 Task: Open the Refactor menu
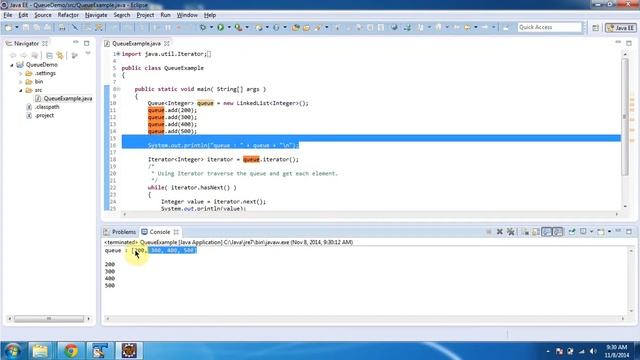tap(68, 15)
